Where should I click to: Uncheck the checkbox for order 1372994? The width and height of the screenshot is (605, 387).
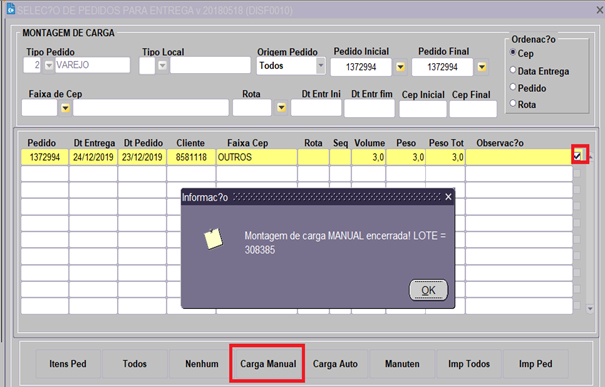577,156
